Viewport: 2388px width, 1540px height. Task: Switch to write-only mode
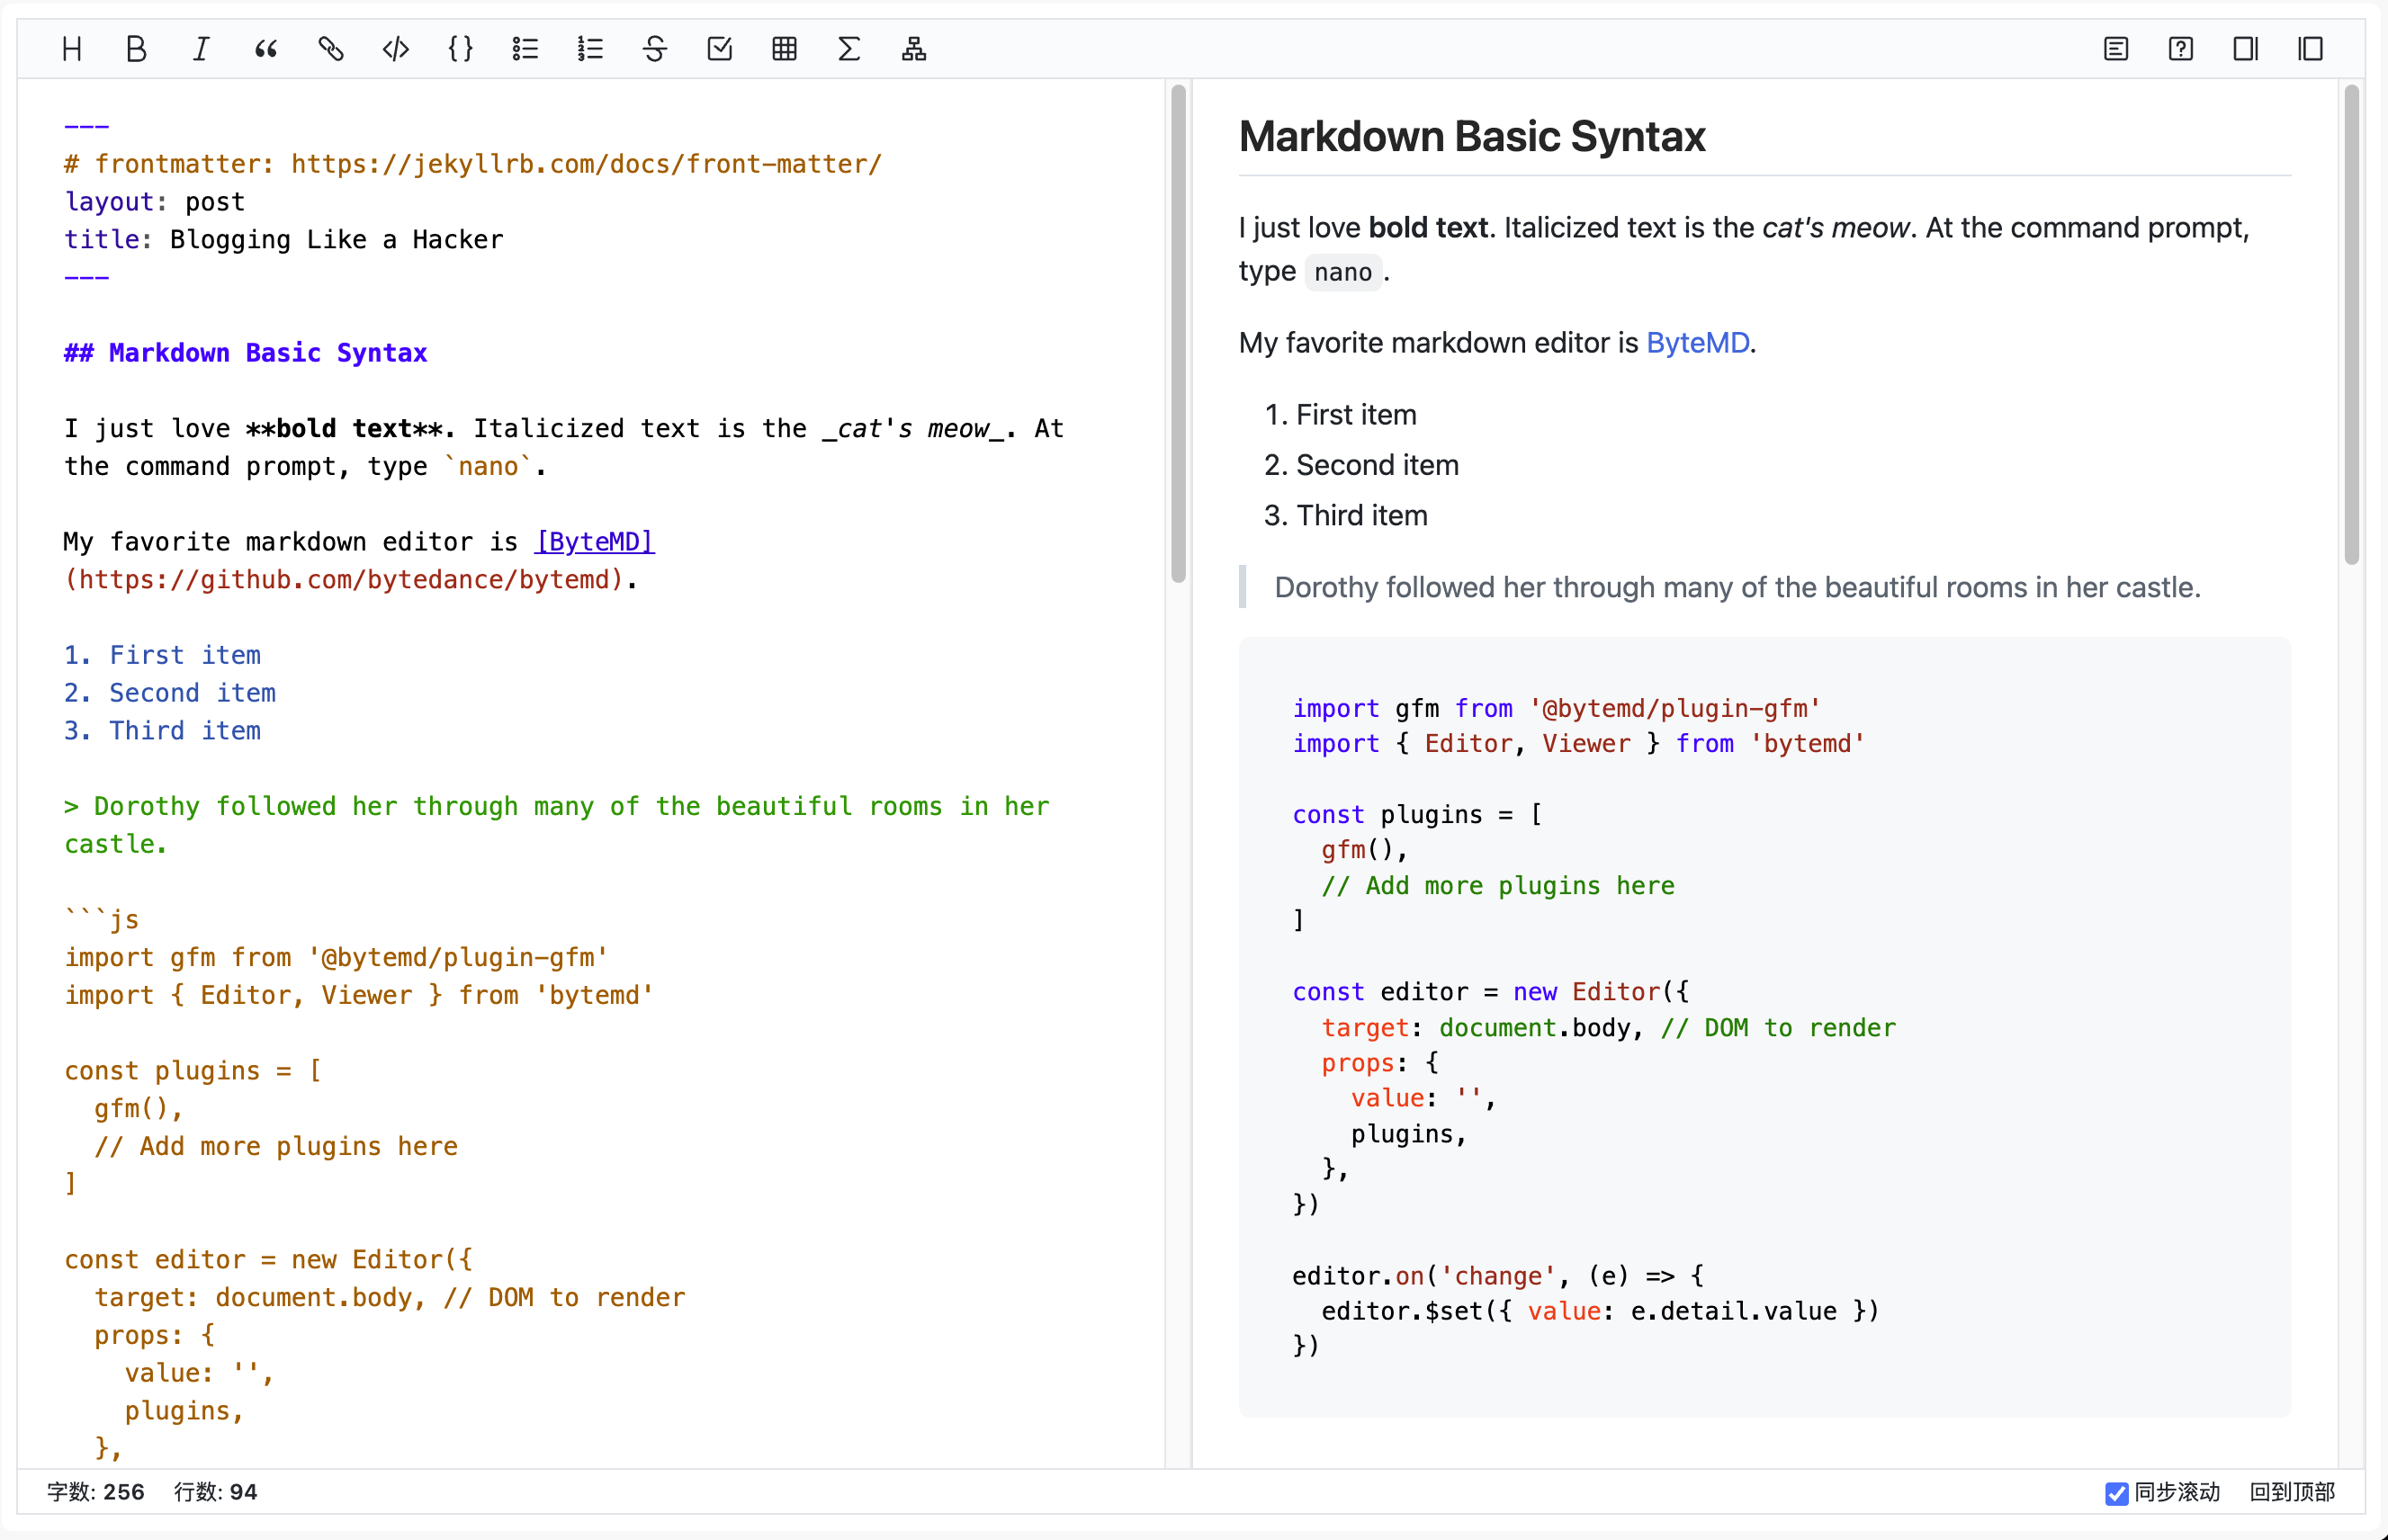coord(2246,48)
